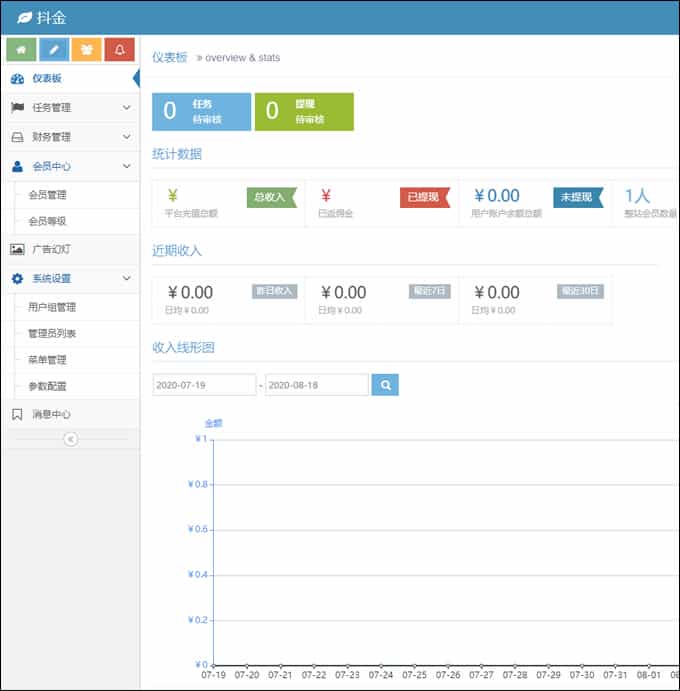The height and width of the screenshot is (691, 680).
Task: Click the 统计数据 section heading
Action: [177, 154]
